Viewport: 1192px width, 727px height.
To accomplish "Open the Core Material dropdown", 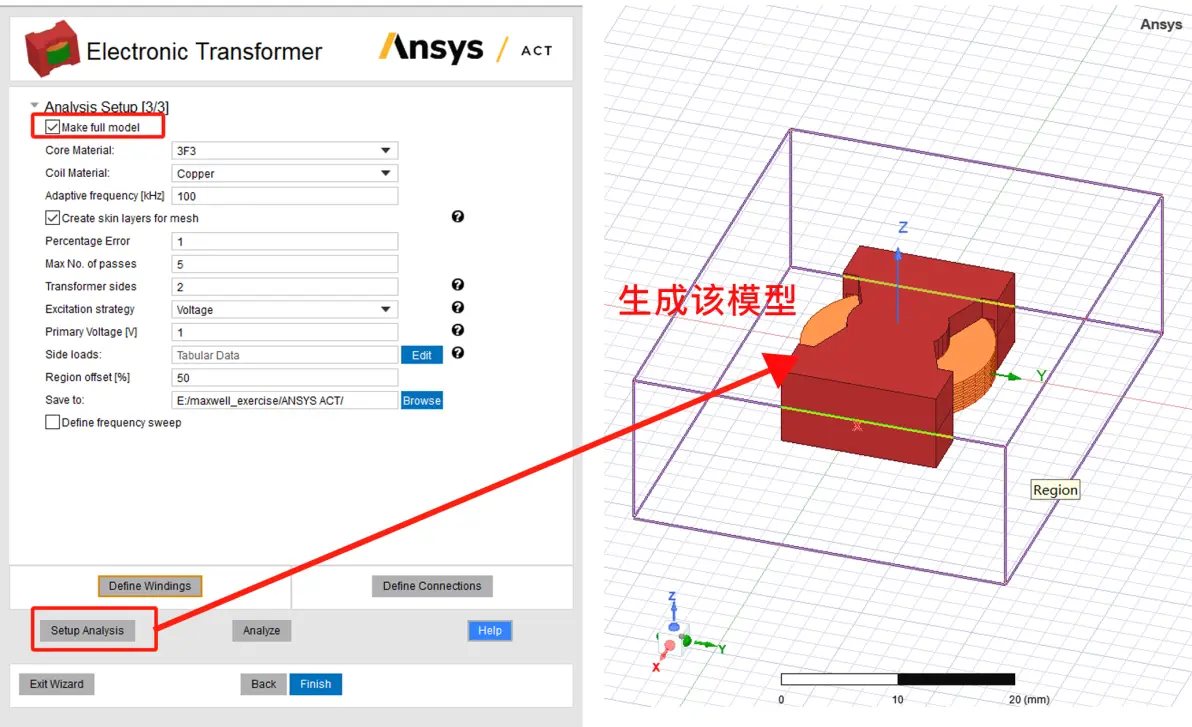I will pyautogui.click(x=284, y=151).
